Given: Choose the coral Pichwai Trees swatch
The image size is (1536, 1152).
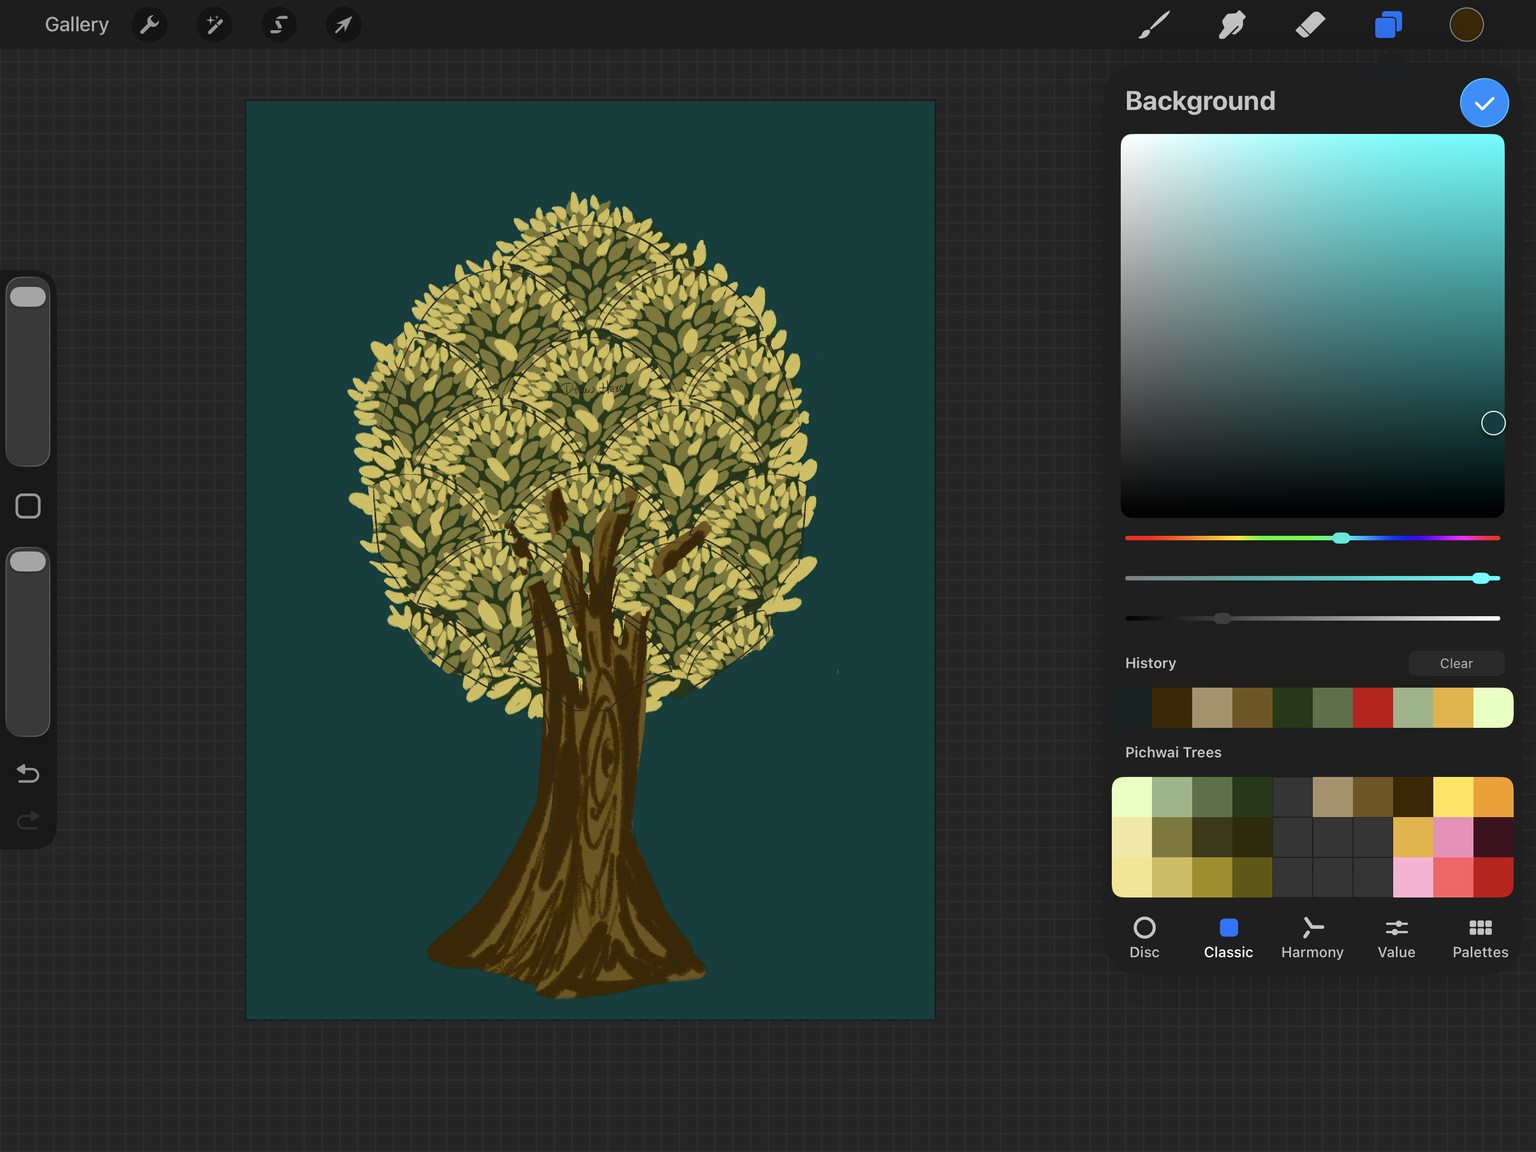Looking at the screenshot, I should point(1453,877).
